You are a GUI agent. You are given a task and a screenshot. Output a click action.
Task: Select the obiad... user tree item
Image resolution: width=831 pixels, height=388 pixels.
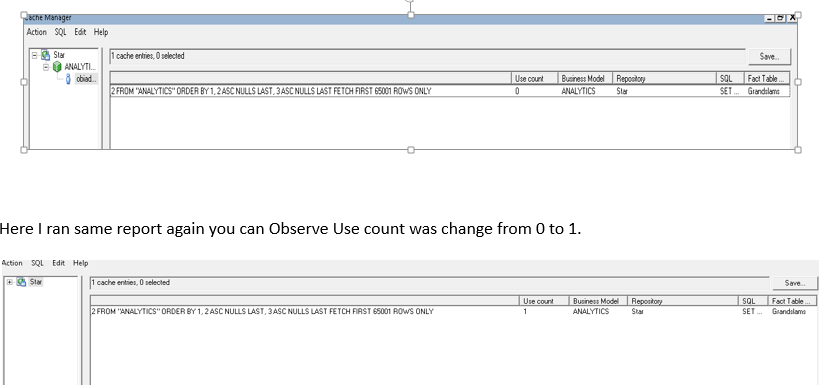[x=86, y=79]
